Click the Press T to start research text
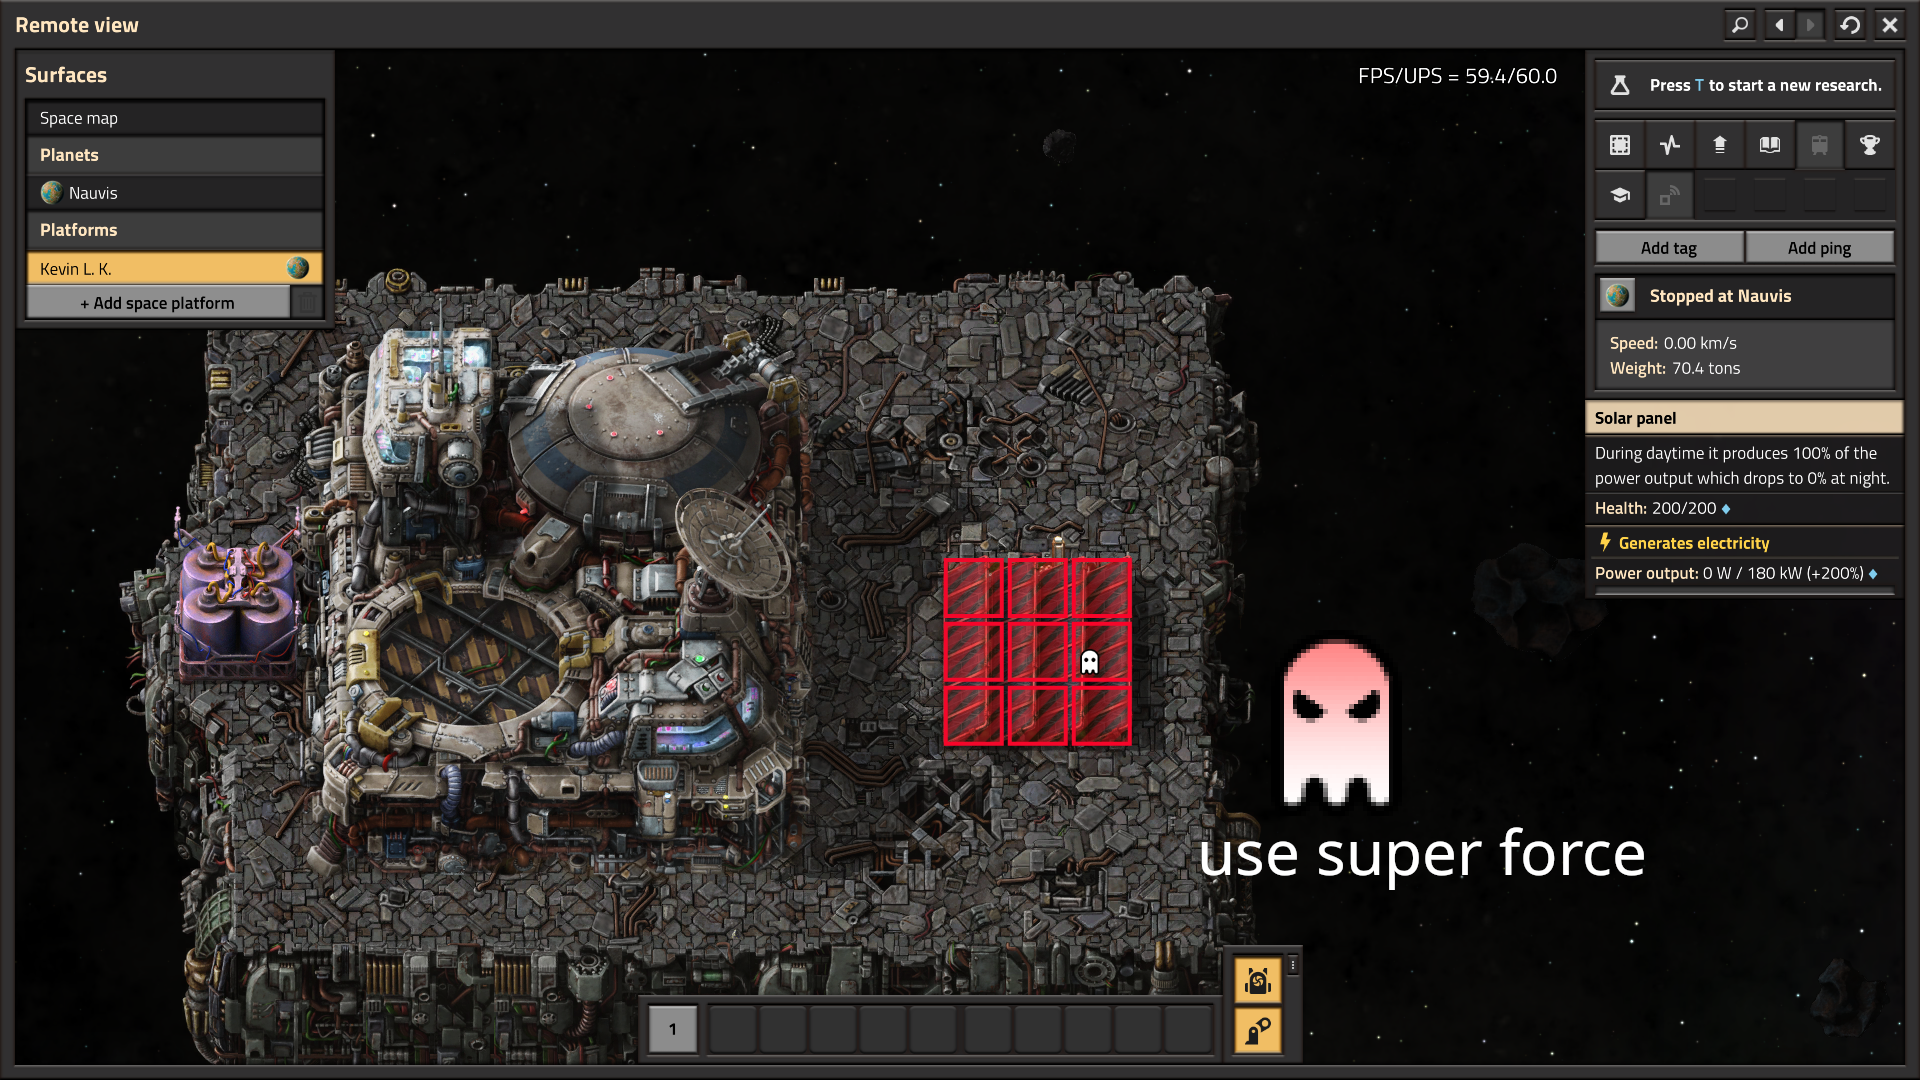 point(1766,85)
